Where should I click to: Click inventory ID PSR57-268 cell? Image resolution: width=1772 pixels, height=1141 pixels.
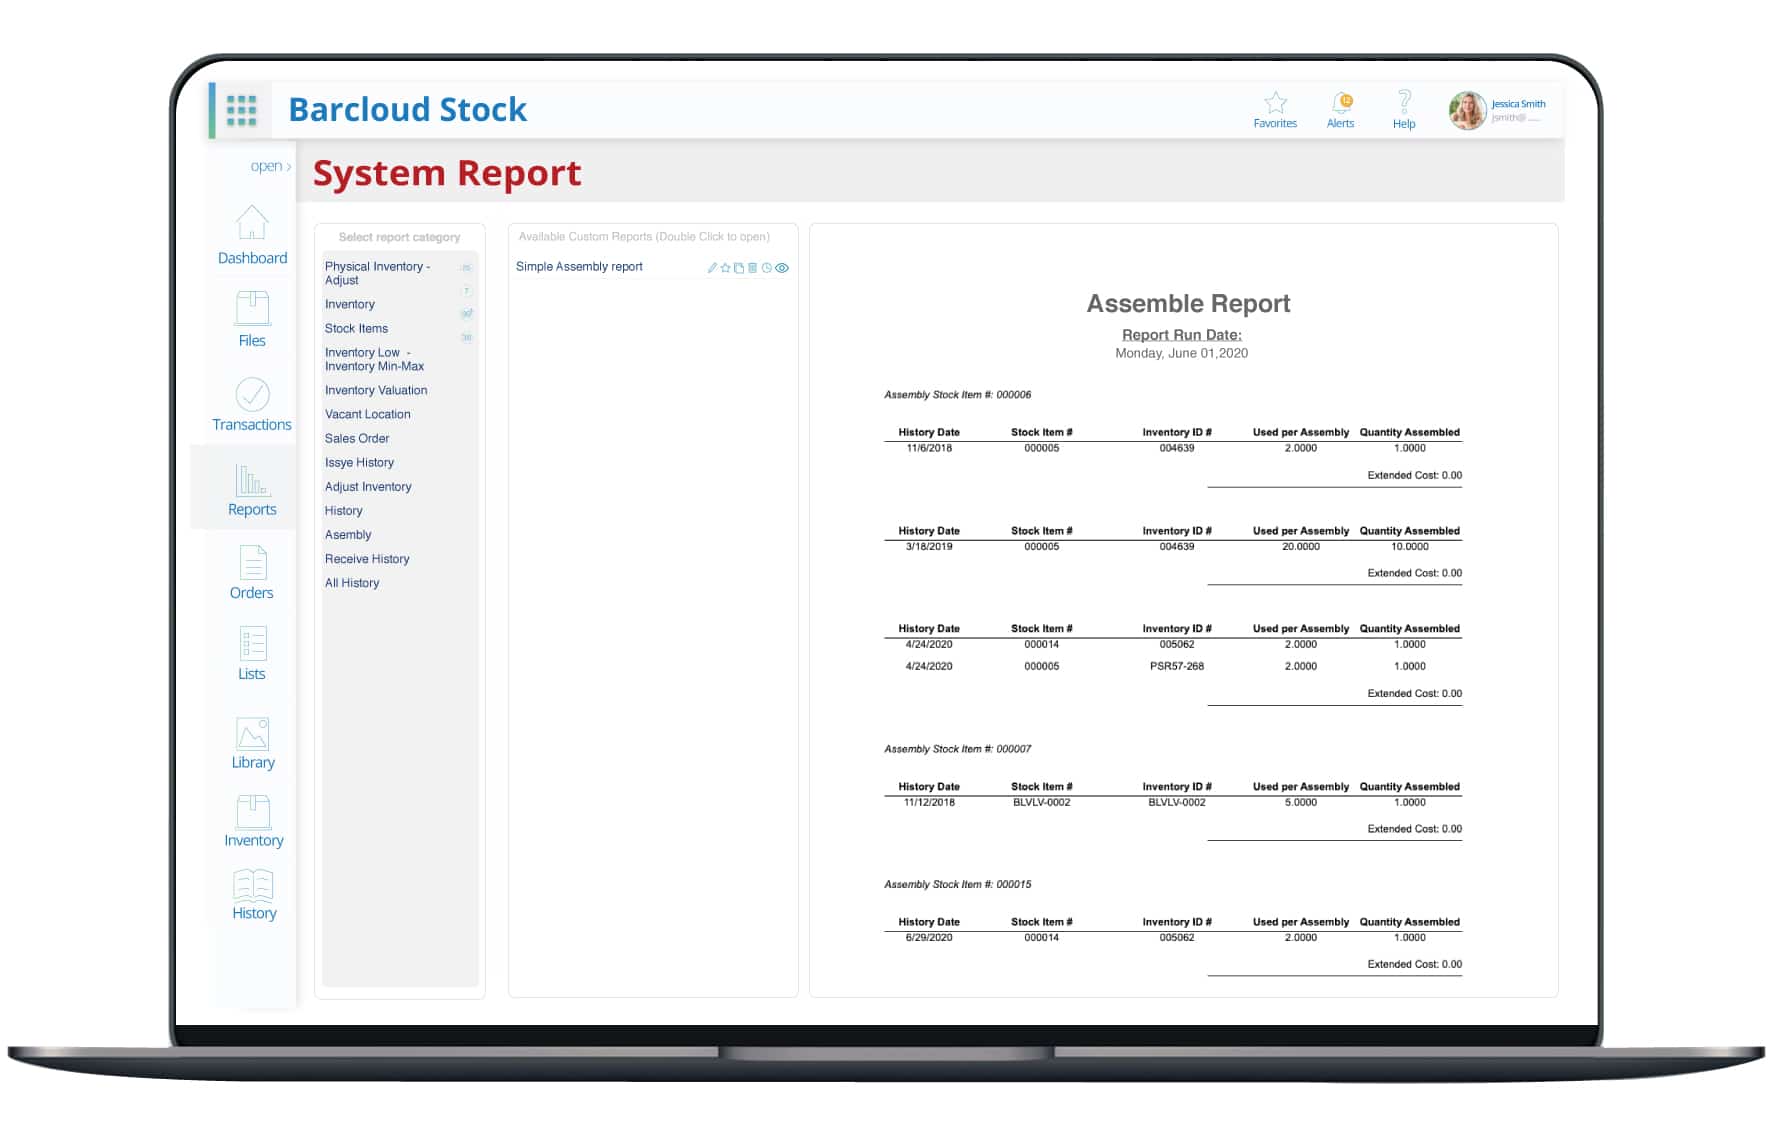pyautogui.click(x=1177, y=666)
